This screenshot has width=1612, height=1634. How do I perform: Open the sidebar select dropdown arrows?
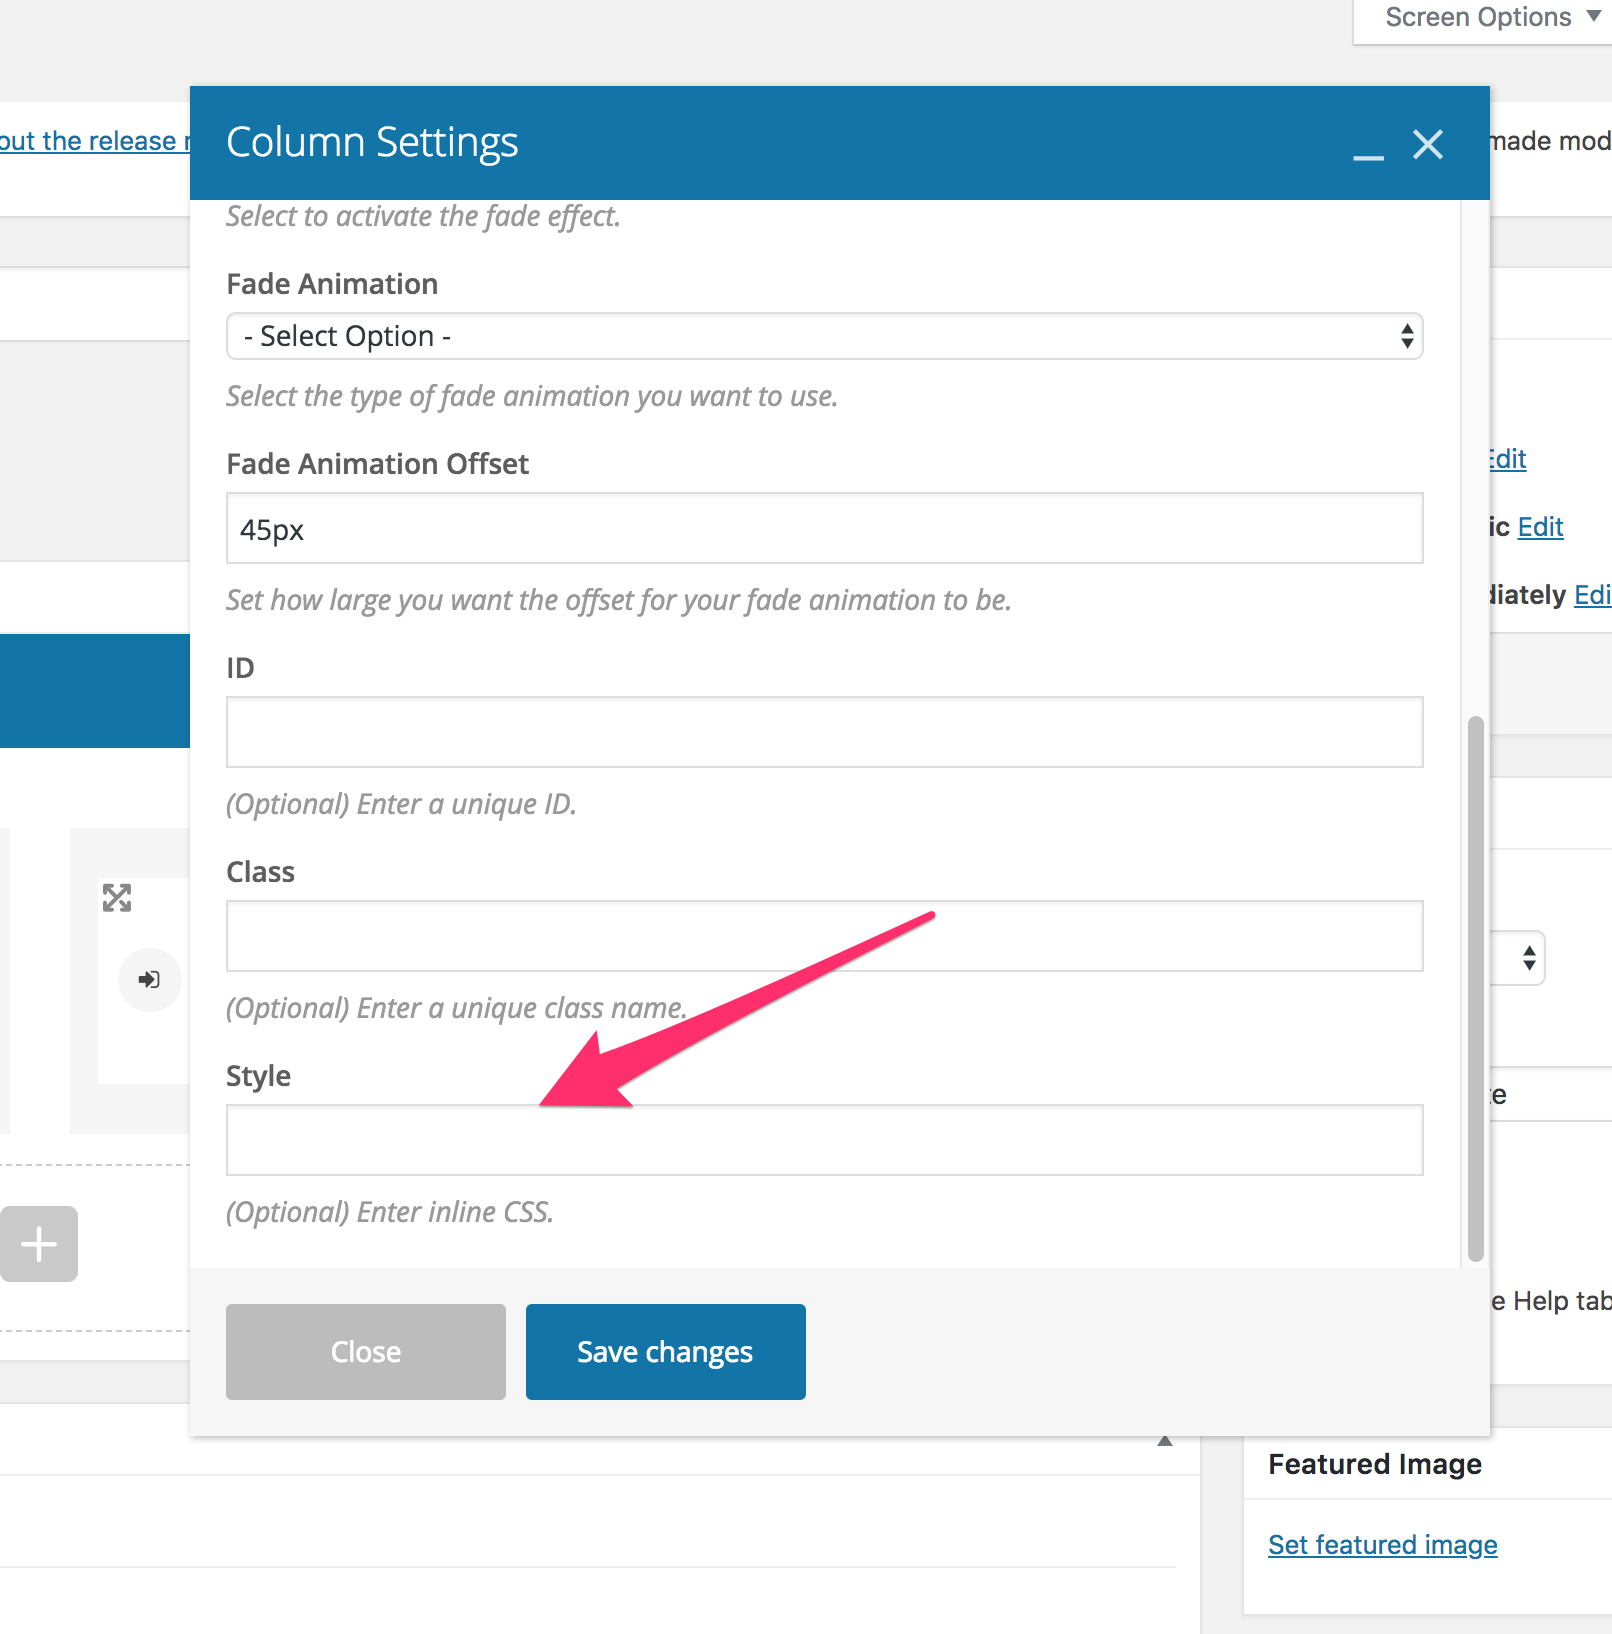[1528, 958]
